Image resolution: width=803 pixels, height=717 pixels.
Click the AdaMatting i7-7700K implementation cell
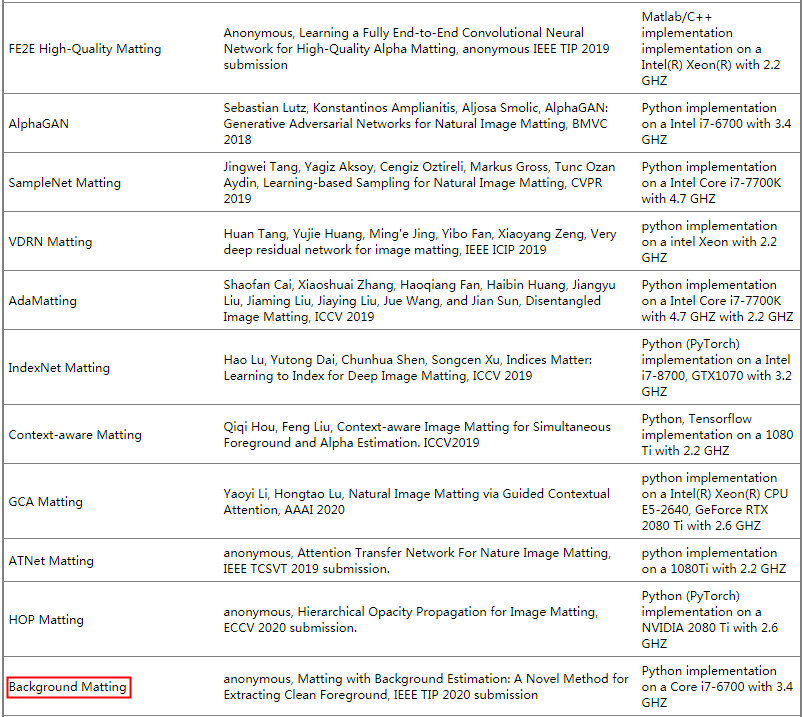717,300
